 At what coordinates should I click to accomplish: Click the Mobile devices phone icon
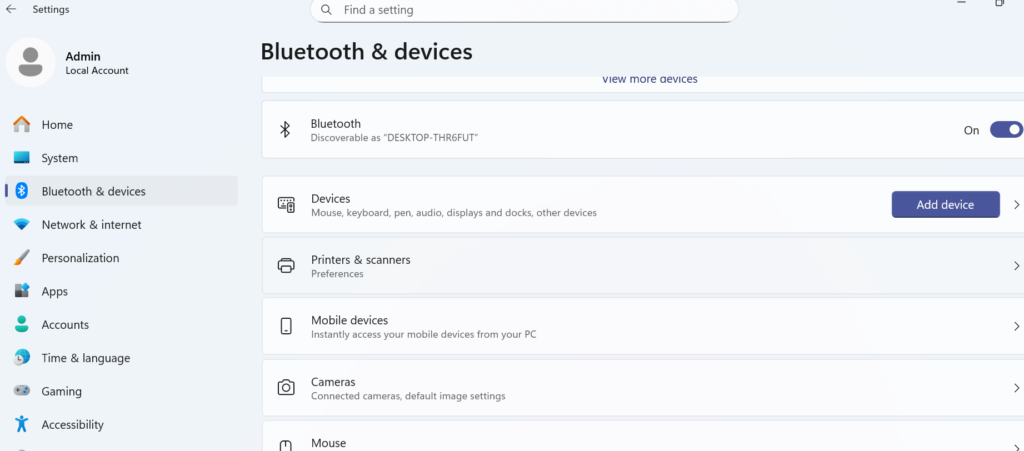pos(286,326)
